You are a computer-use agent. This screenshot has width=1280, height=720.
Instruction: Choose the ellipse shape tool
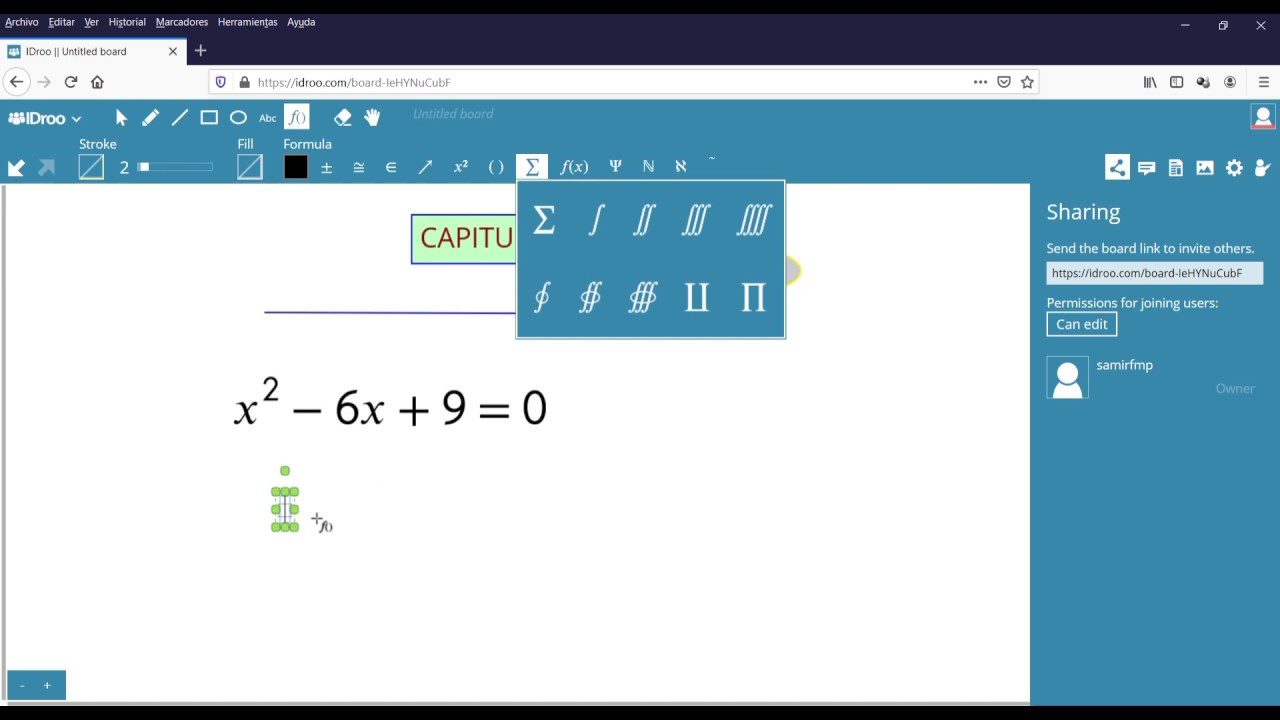[x=238, y=118]
